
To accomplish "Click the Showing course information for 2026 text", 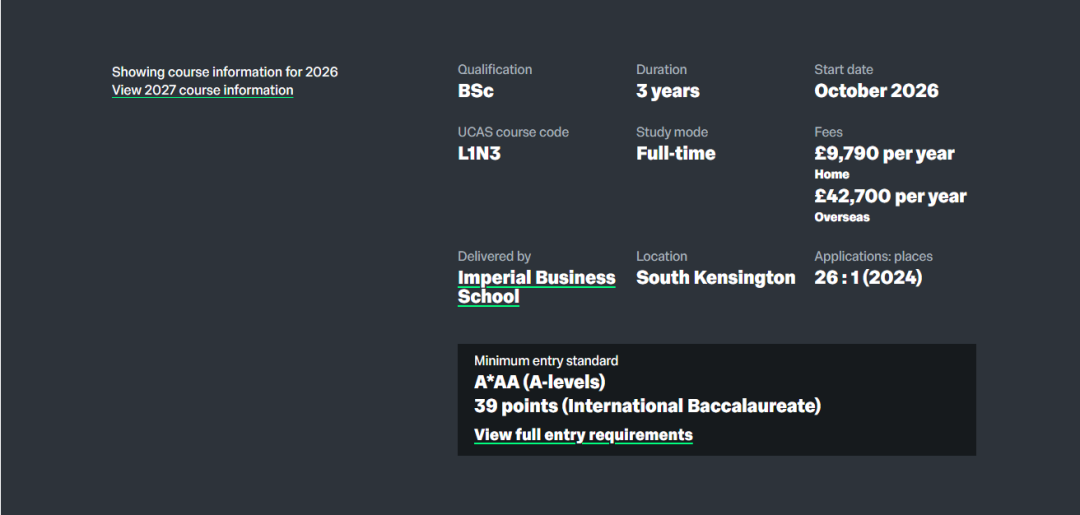I will click(225, 72).
